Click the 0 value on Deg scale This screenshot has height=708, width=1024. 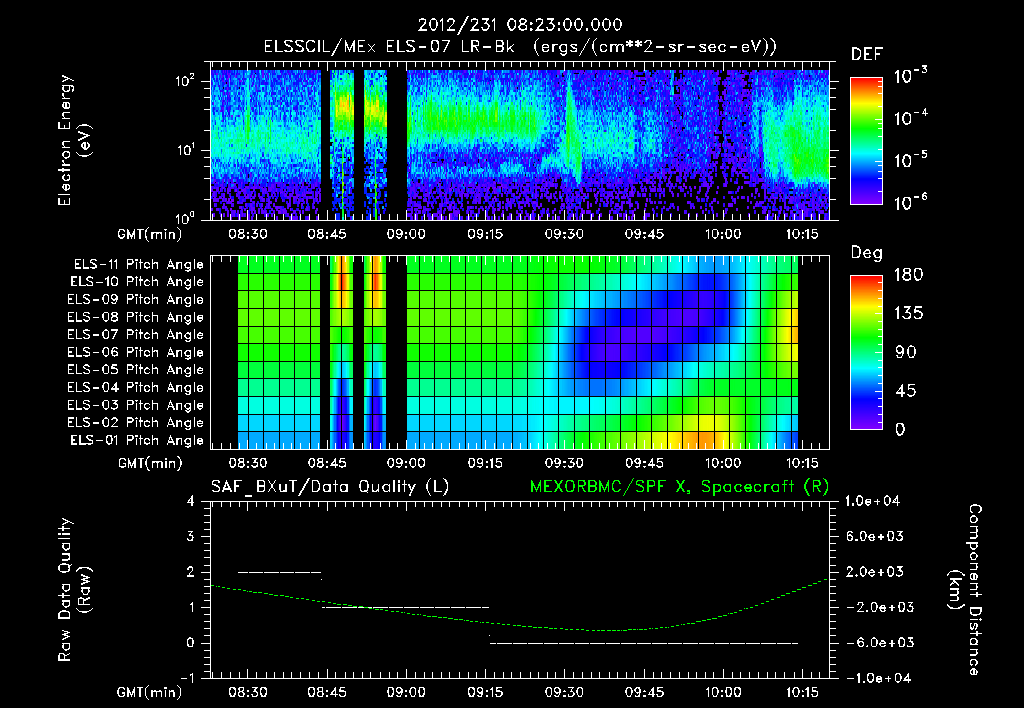[900, 429]
